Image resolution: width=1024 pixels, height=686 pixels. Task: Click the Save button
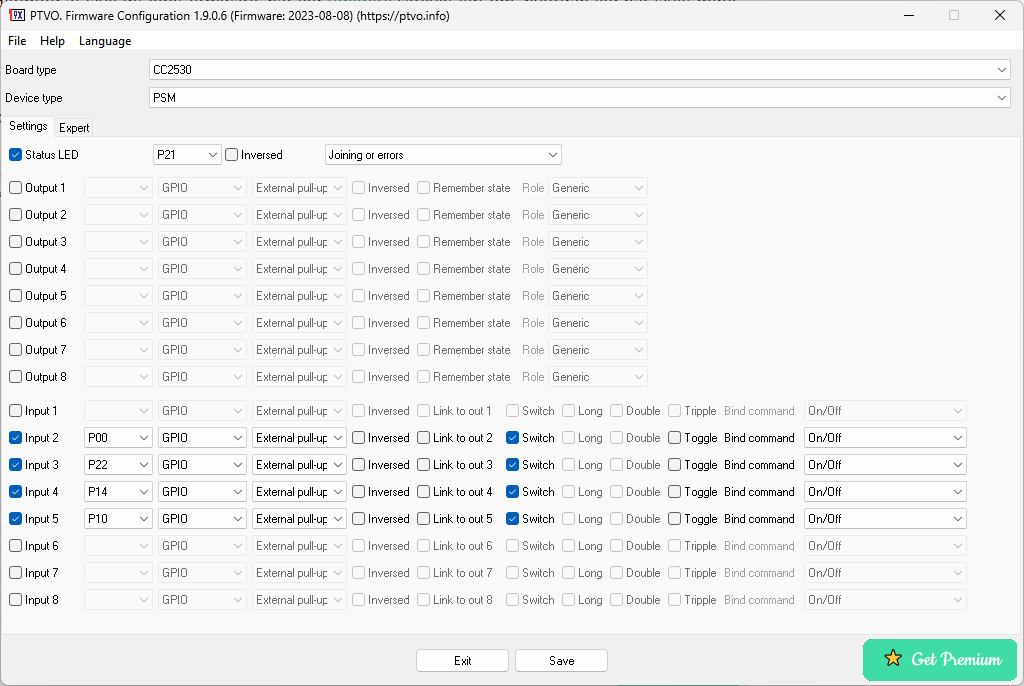561,661
